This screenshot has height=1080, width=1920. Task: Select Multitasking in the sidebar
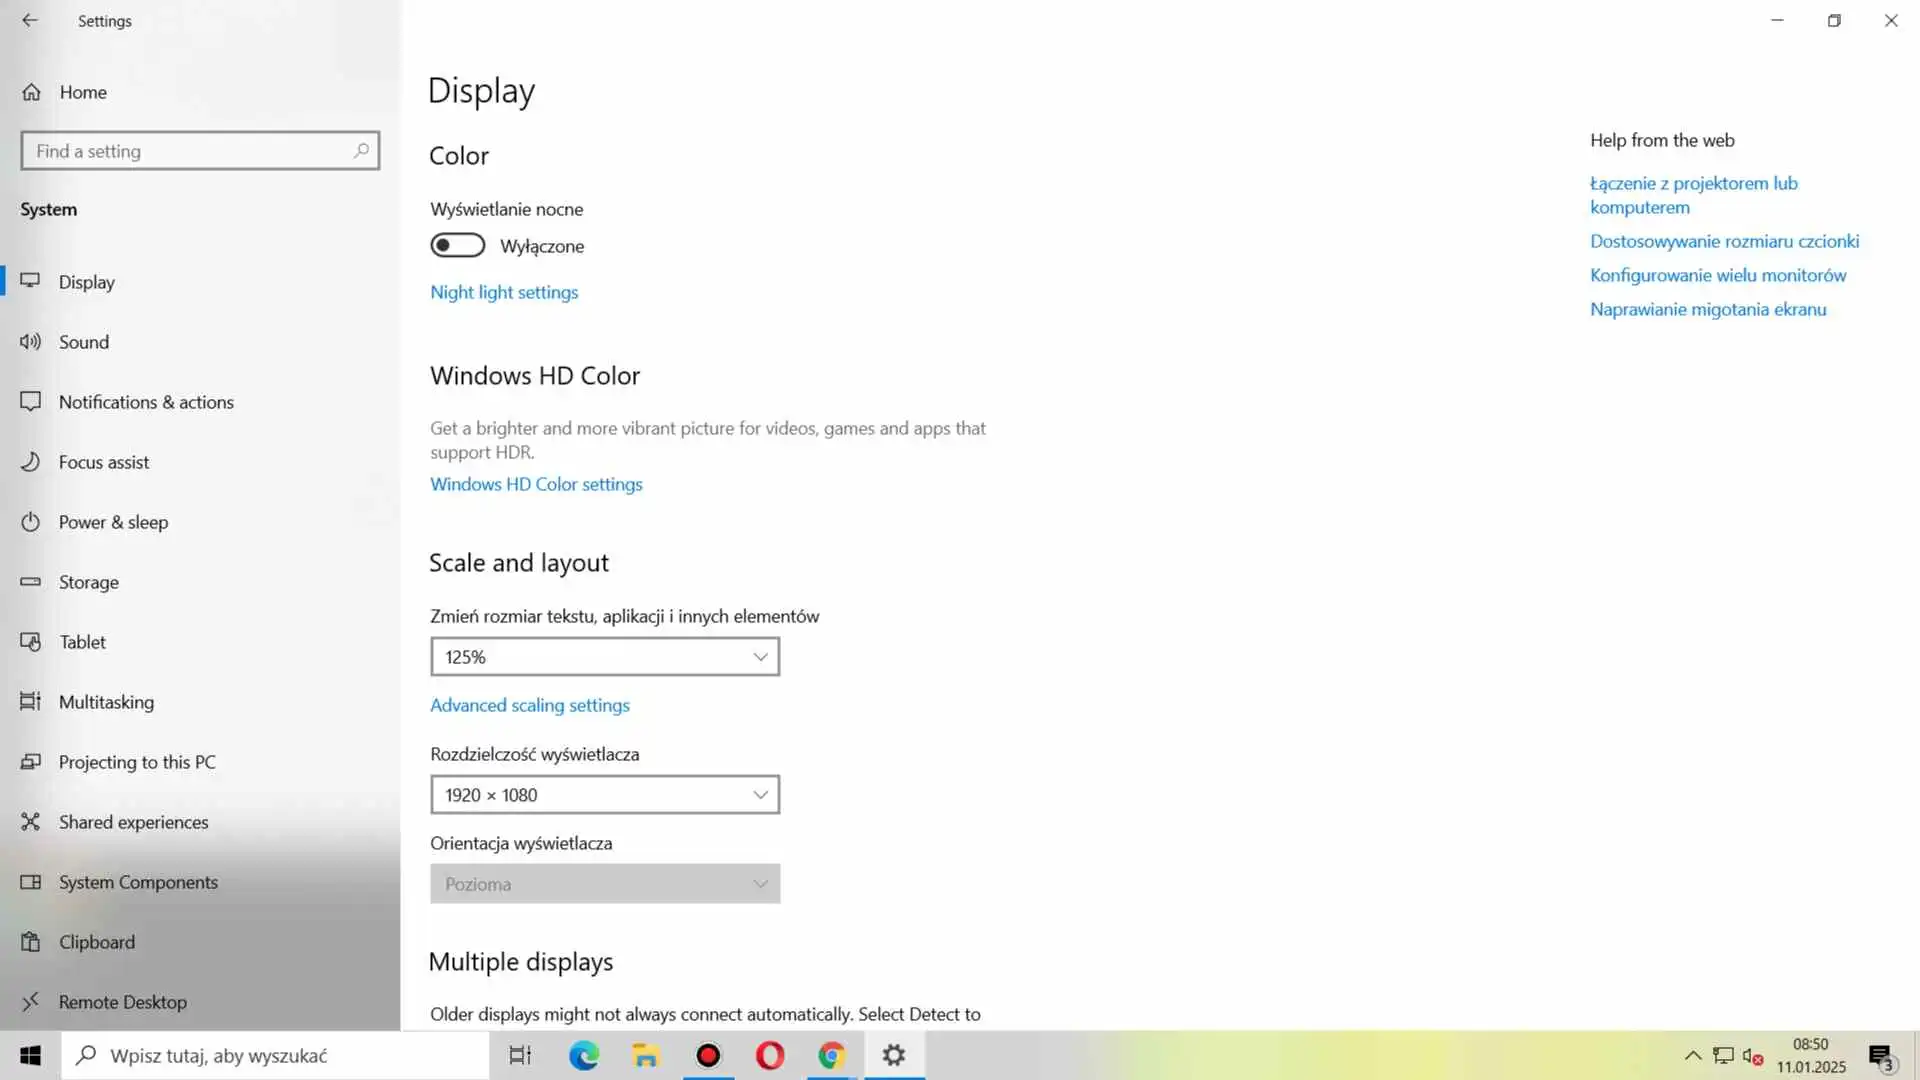106,702
